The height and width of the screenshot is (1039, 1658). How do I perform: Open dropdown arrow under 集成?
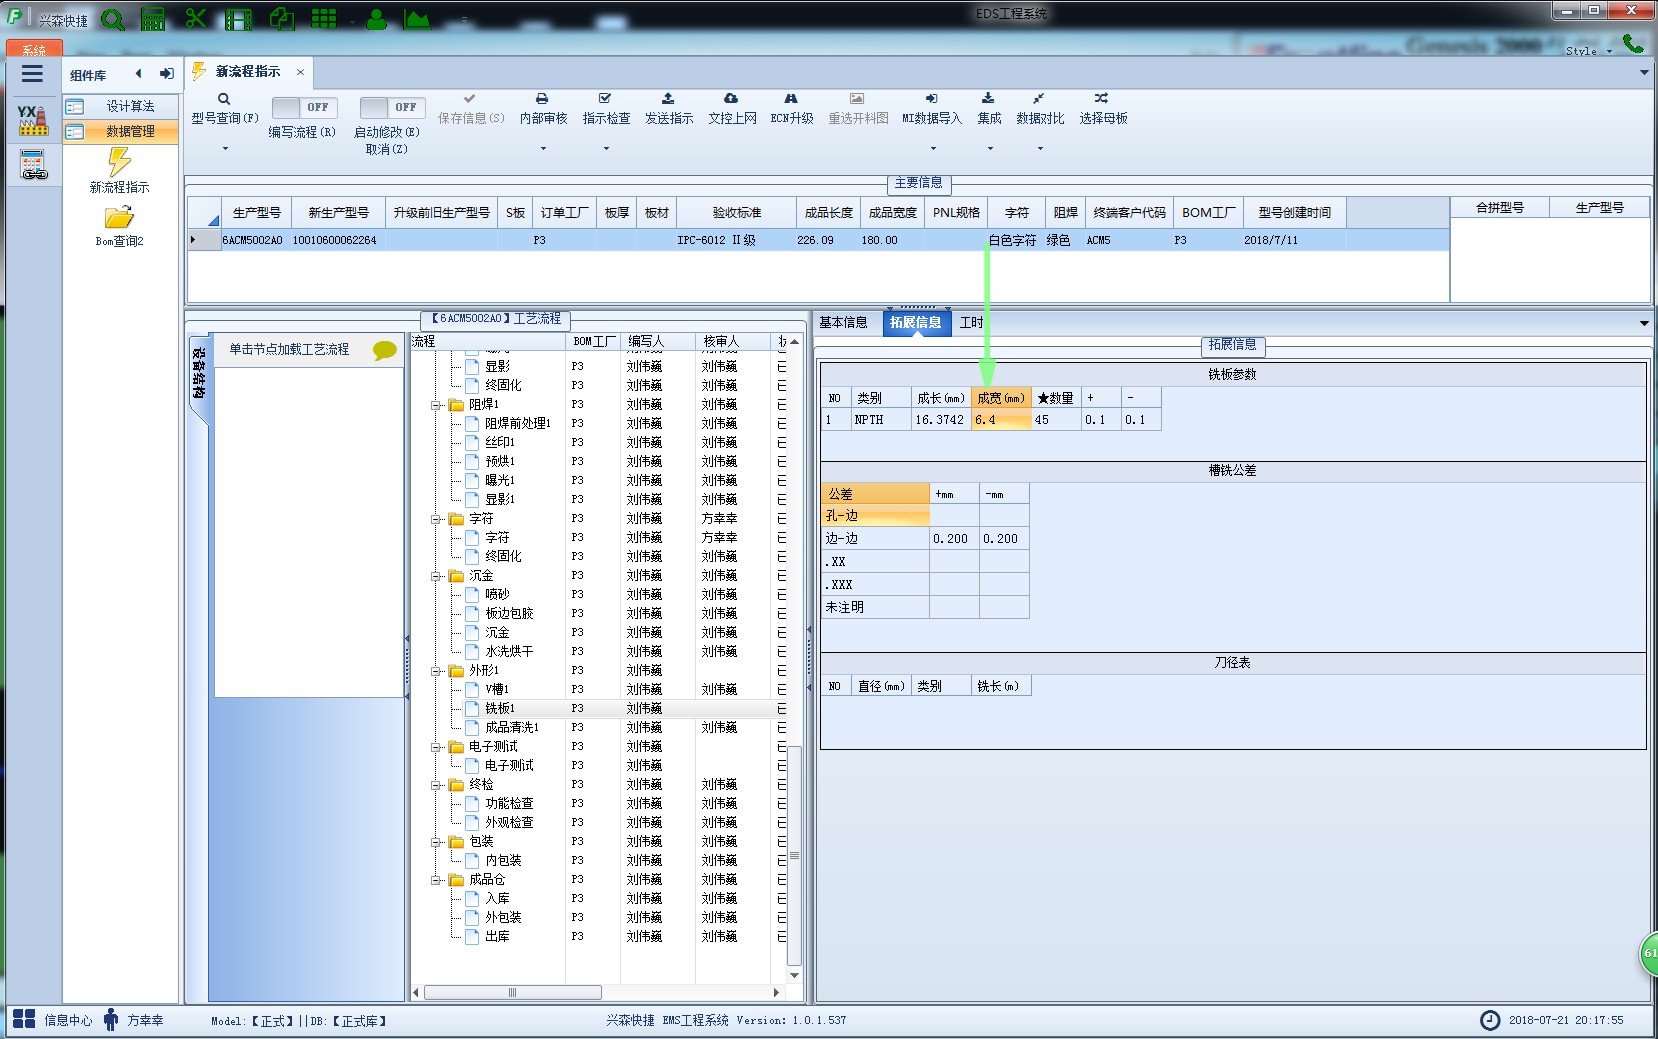[x=990, y=149]
